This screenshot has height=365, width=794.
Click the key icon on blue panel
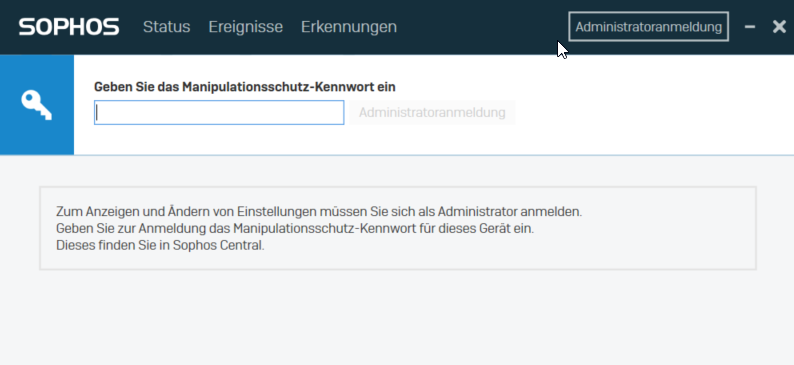coord(36,105)
